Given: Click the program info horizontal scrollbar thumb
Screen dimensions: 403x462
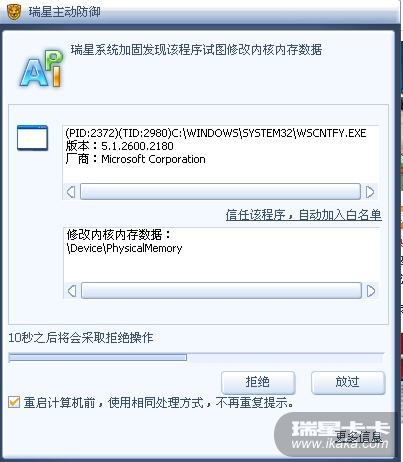Looking at the screenshot, I should (x=220, y=192).
